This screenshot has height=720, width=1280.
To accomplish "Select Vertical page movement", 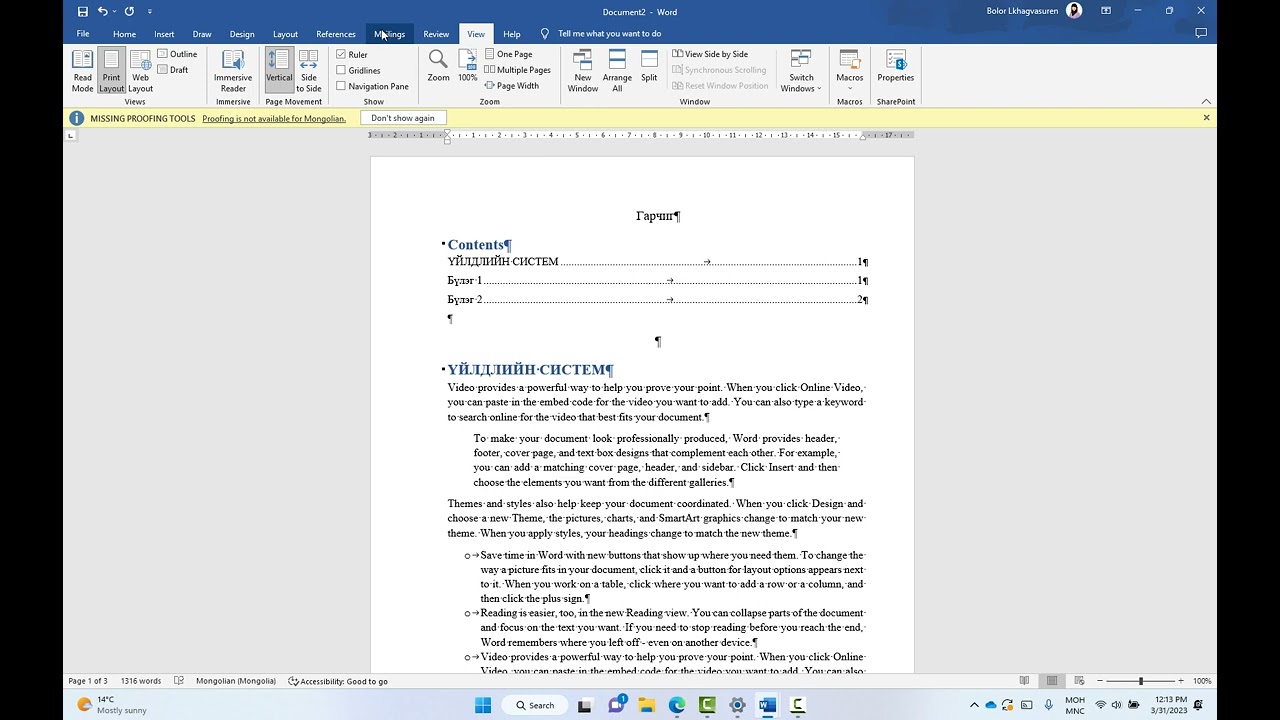I will 279,71.
